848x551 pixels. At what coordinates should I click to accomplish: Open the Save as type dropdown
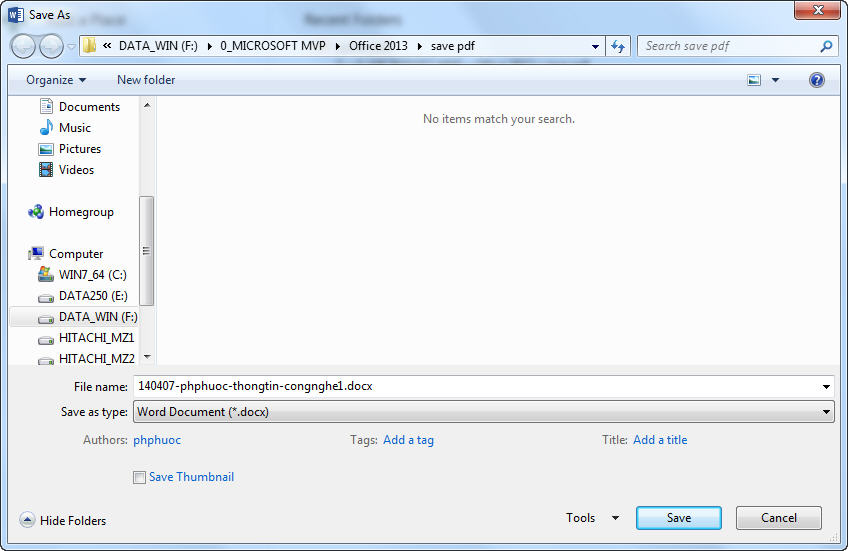[x=826, y=411]
